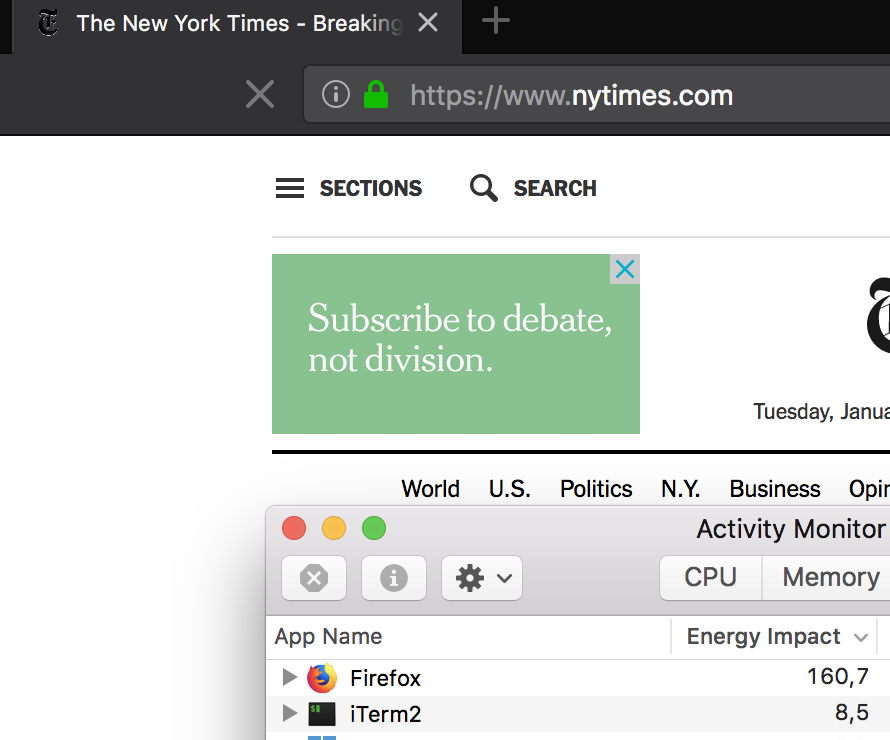The width and height of the screenshot is (890, 740).
Task: Open the Business section link
Action: [775, 489]
